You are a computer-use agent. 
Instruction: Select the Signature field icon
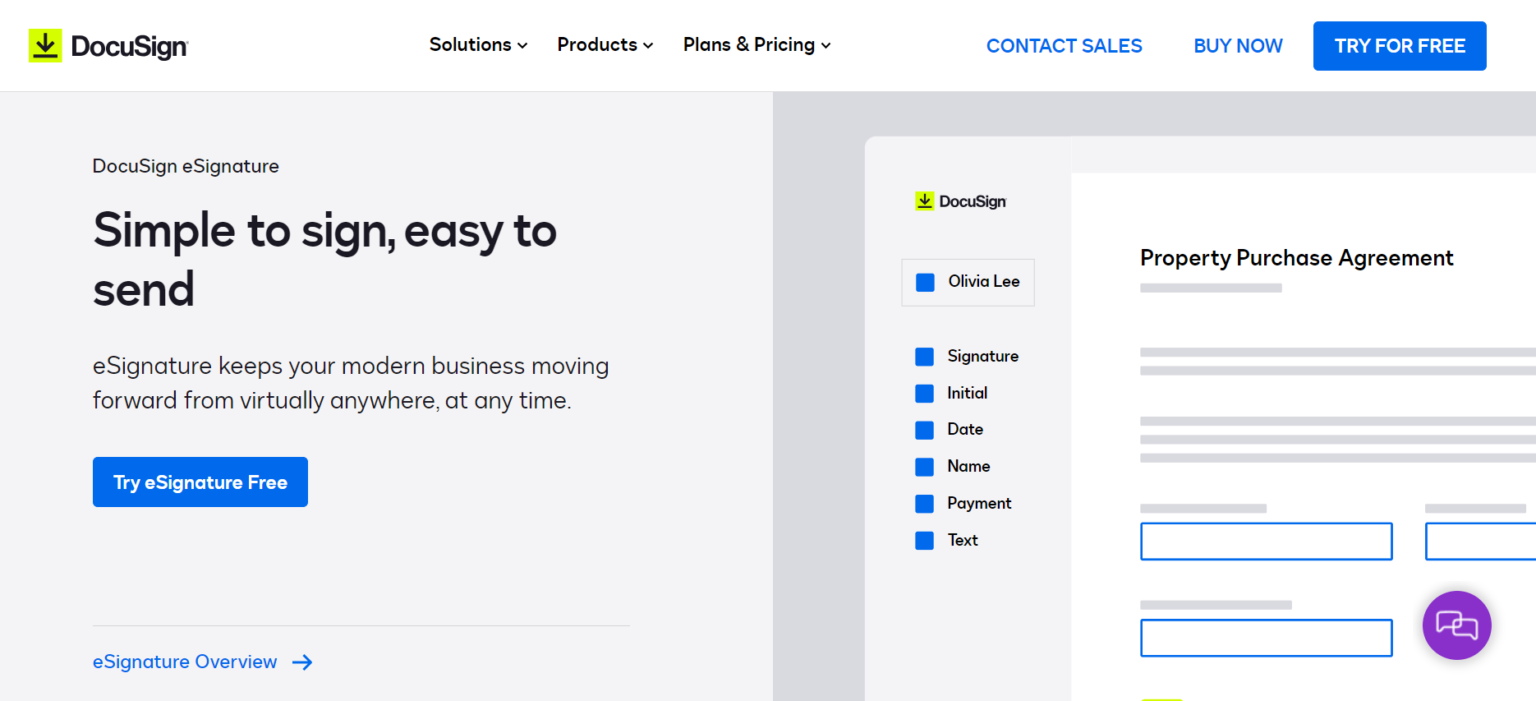924,356
